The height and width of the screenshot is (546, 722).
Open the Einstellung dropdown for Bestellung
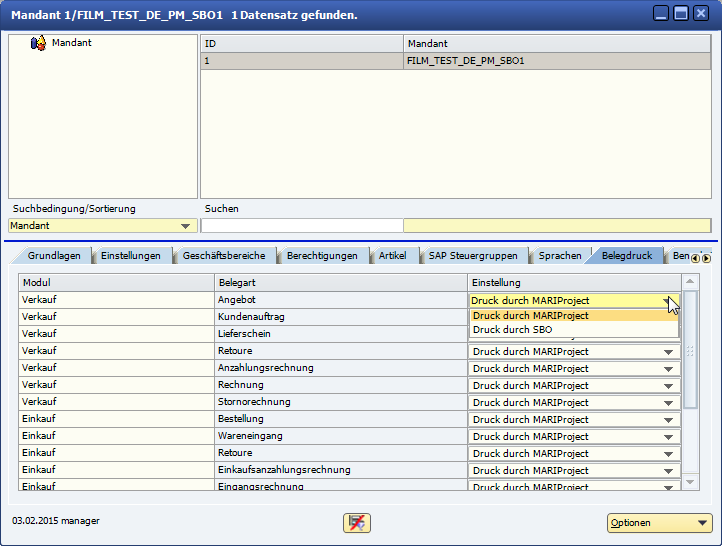pos(669,420)
